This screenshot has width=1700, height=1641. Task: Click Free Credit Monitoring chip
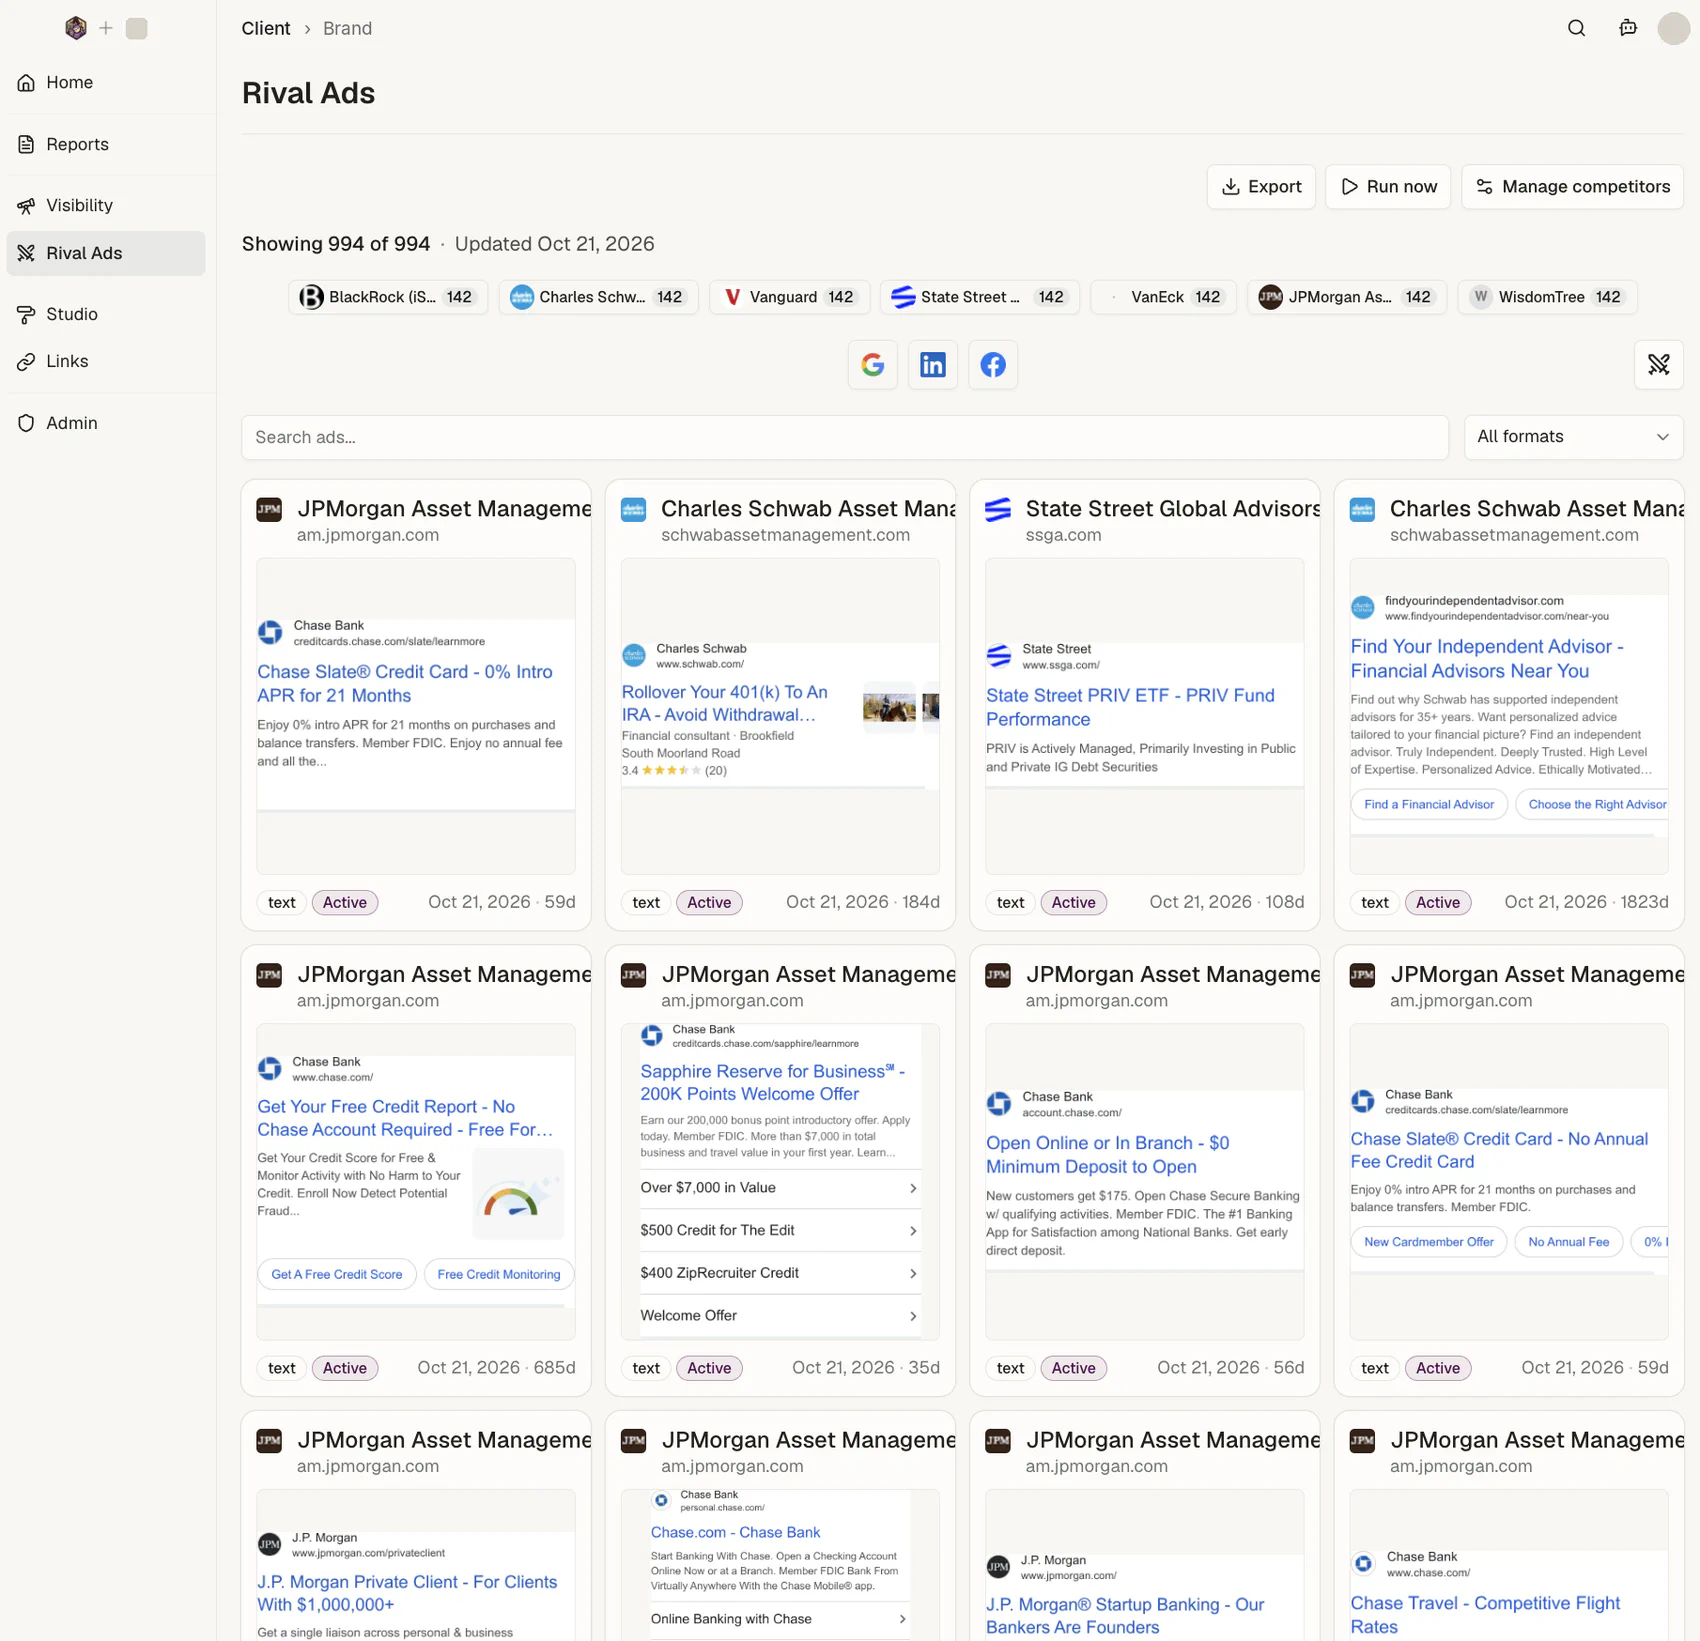click(x=498, y=1274)
